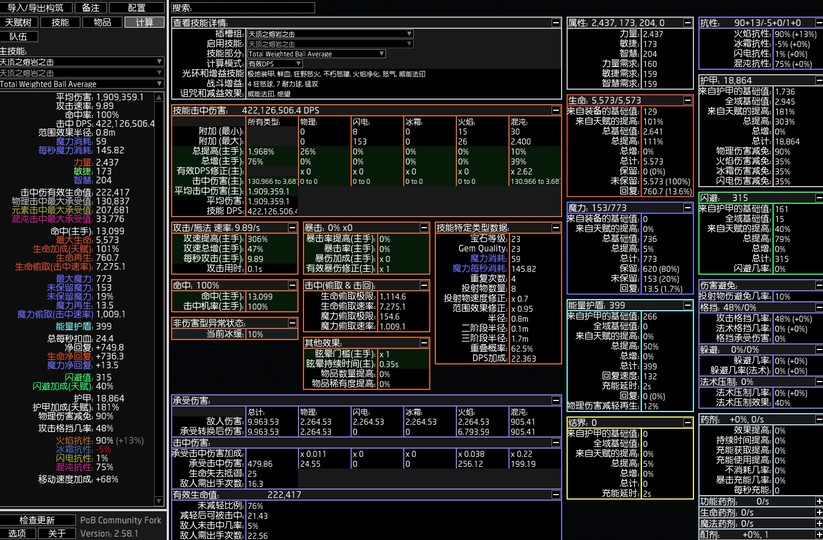Collapse the 技能击中伤害 DPS section
The image size is (823, 540).
pyautogui.click(x=557, y=110)
